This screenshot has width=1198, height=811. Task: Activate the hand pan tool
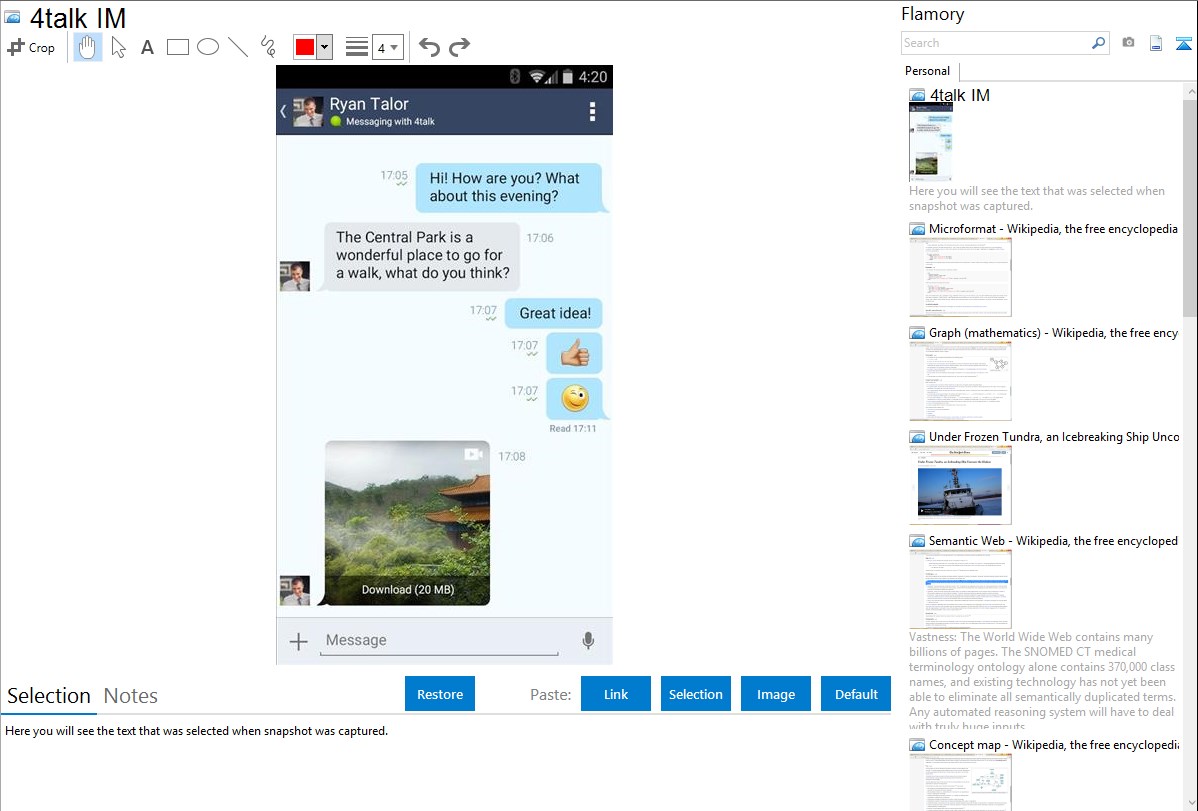click(x=88, y=47)
